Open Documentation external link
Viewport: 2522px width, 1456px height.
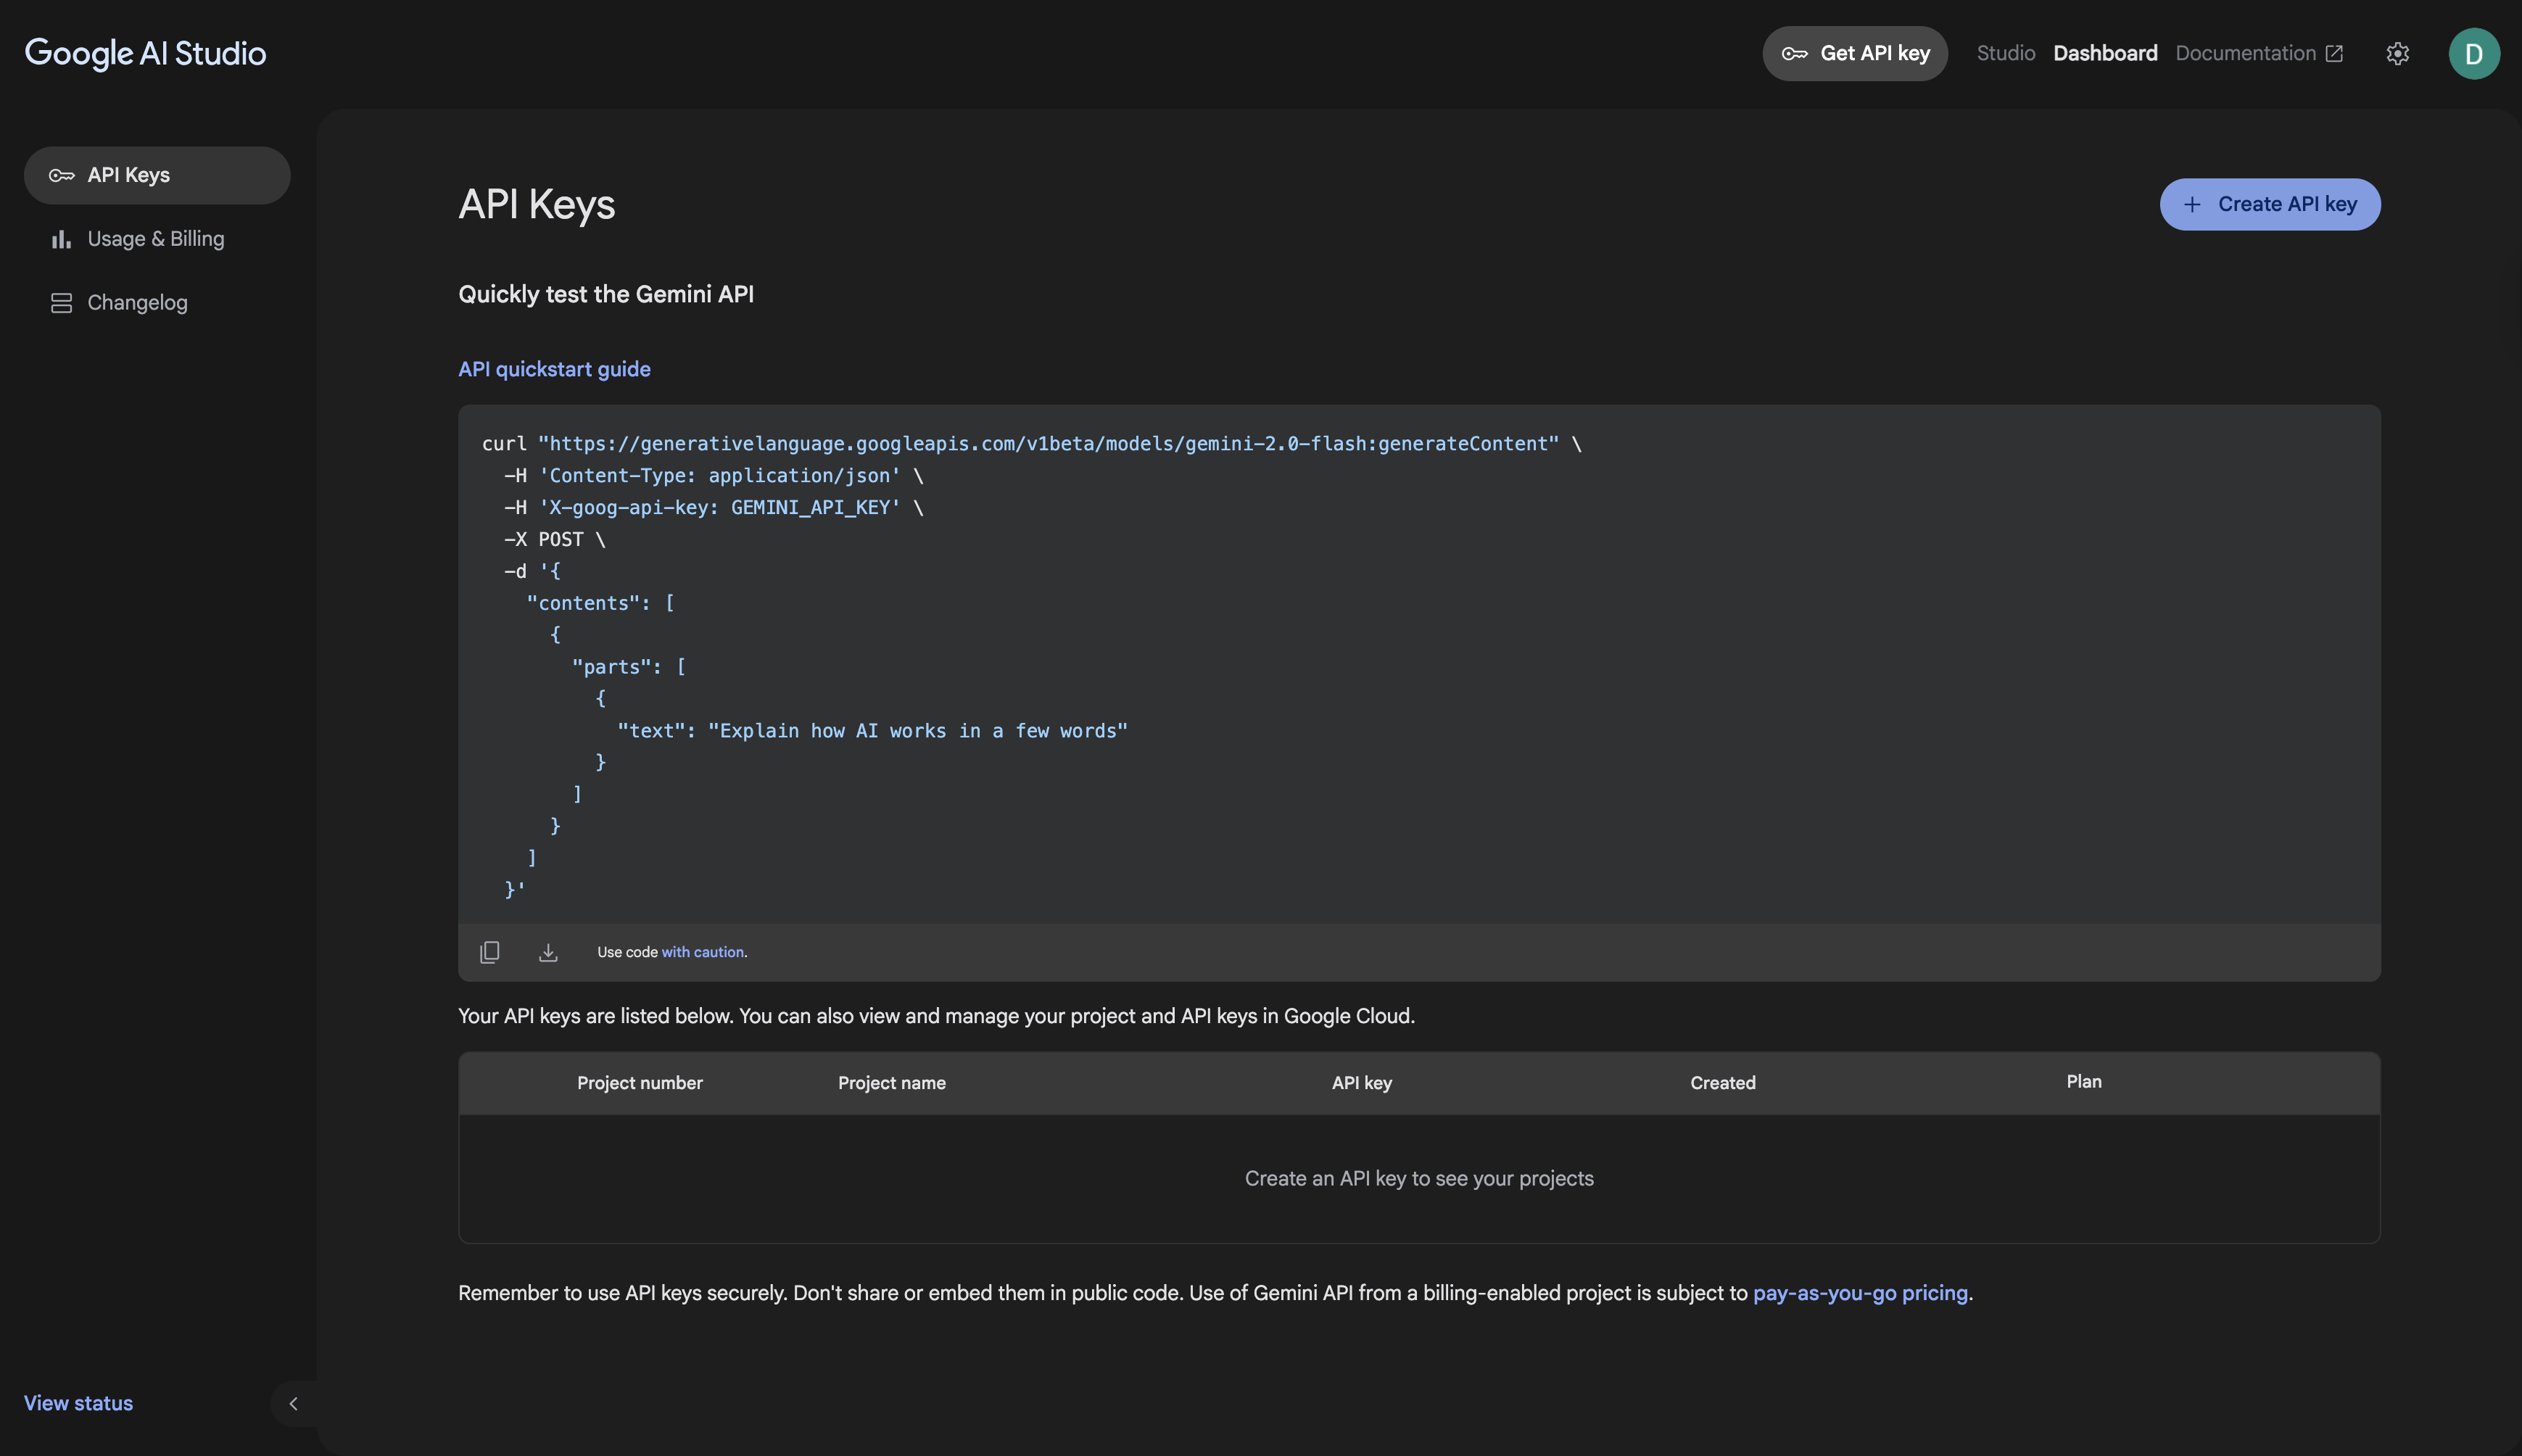pos(2259,53)
